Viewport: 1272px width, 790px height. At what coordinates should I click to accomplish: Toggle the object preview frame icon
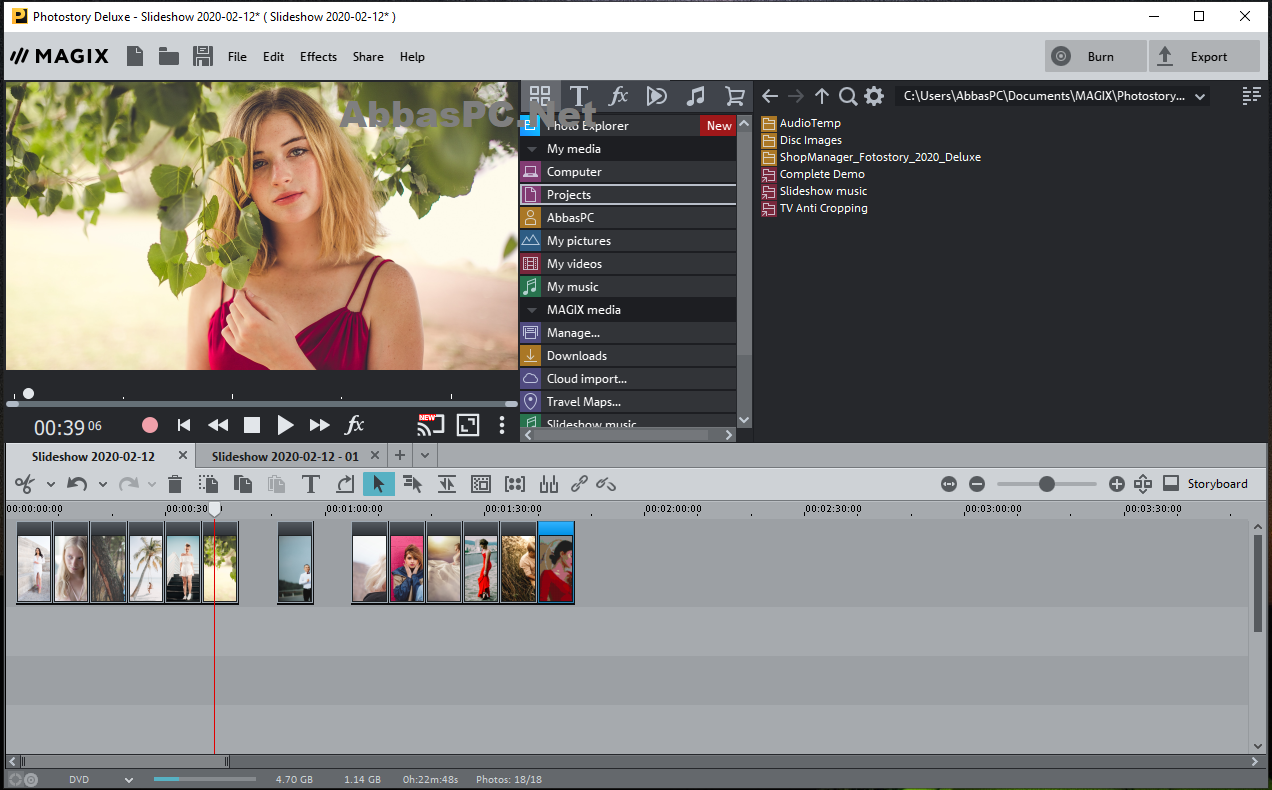click(481, 484)
